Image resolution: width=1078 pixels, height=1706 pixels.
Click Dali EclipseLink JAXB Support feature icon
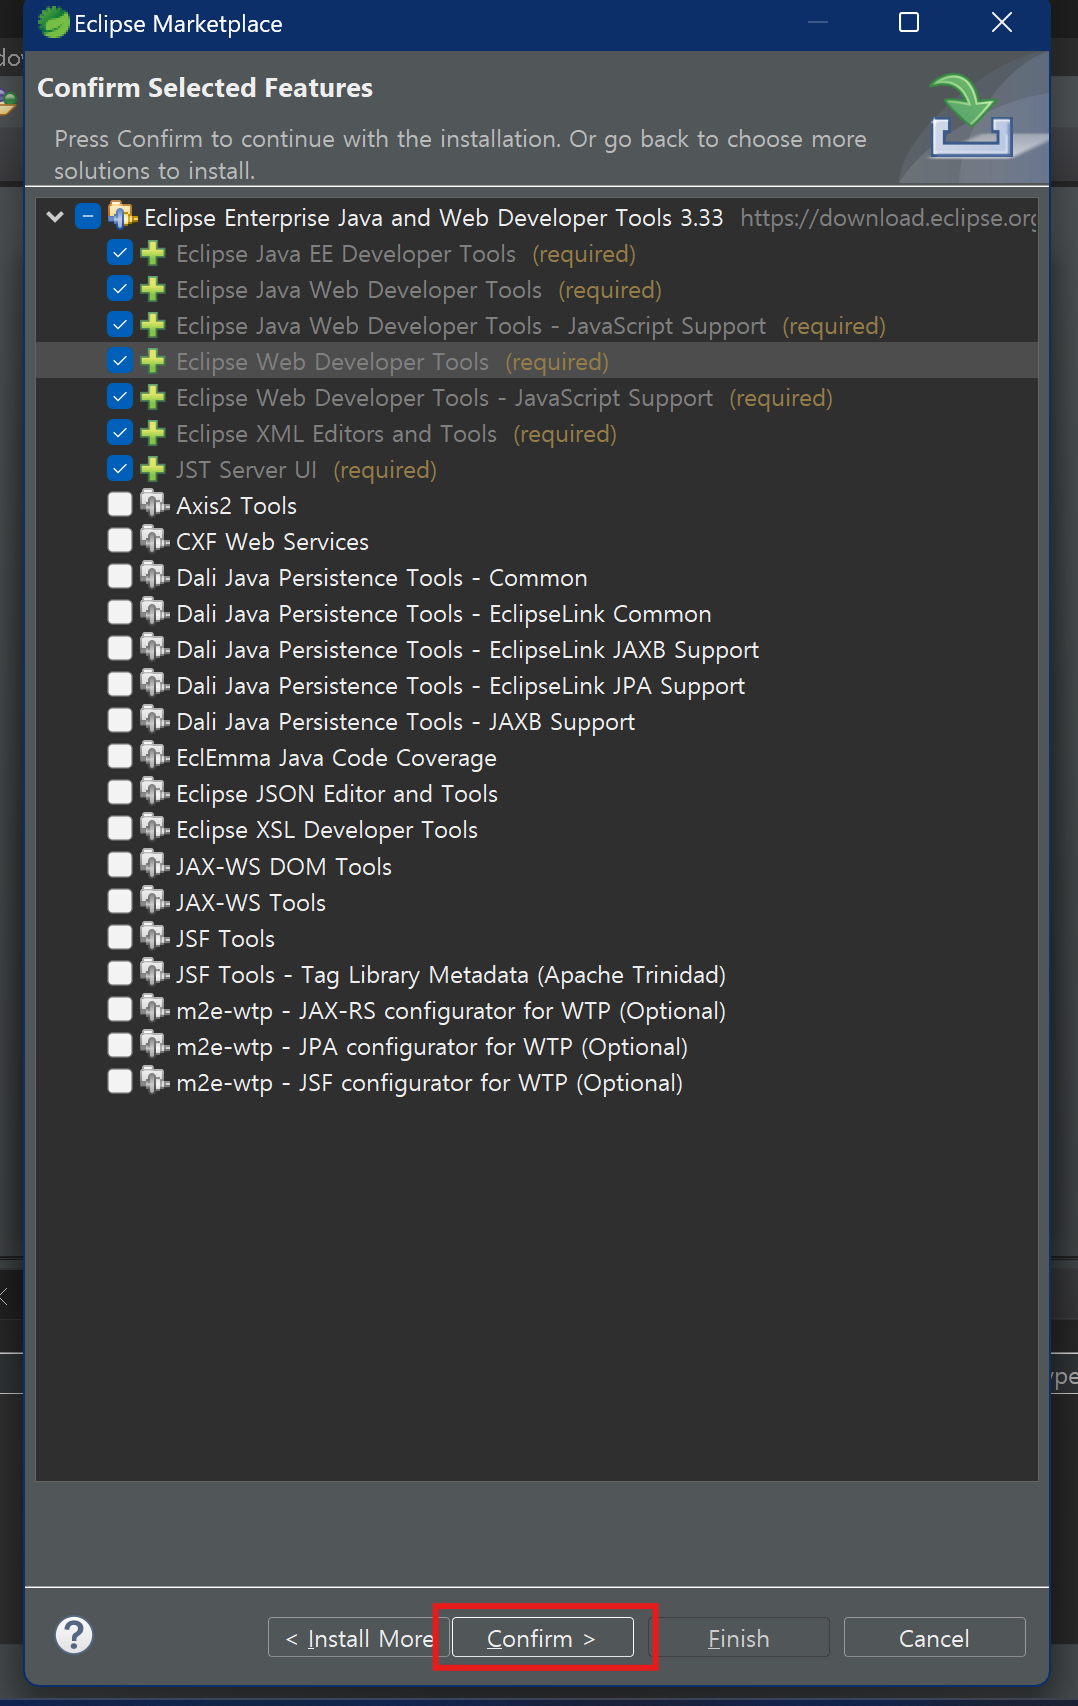click(x=154, y=647)
